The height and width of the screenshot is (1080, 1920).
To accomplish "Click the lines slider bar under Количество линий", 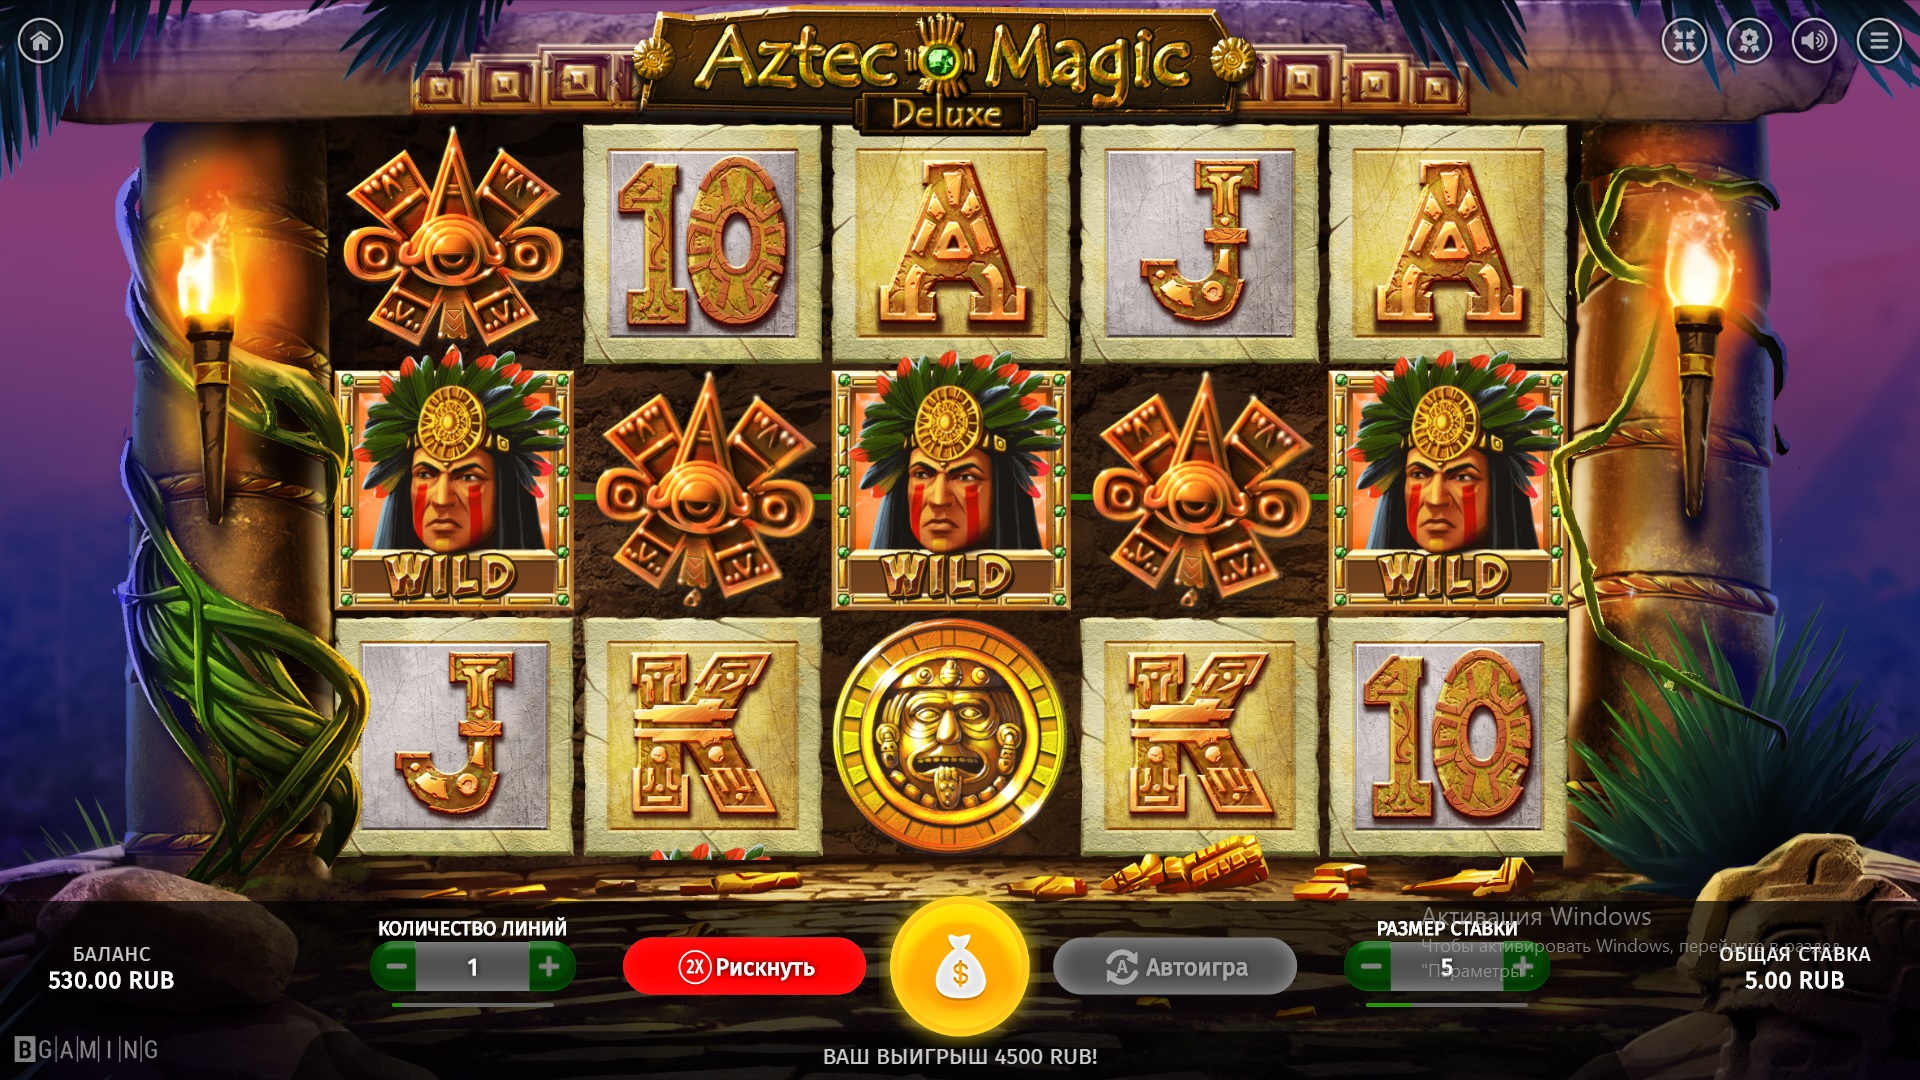I will (473, 1004).
